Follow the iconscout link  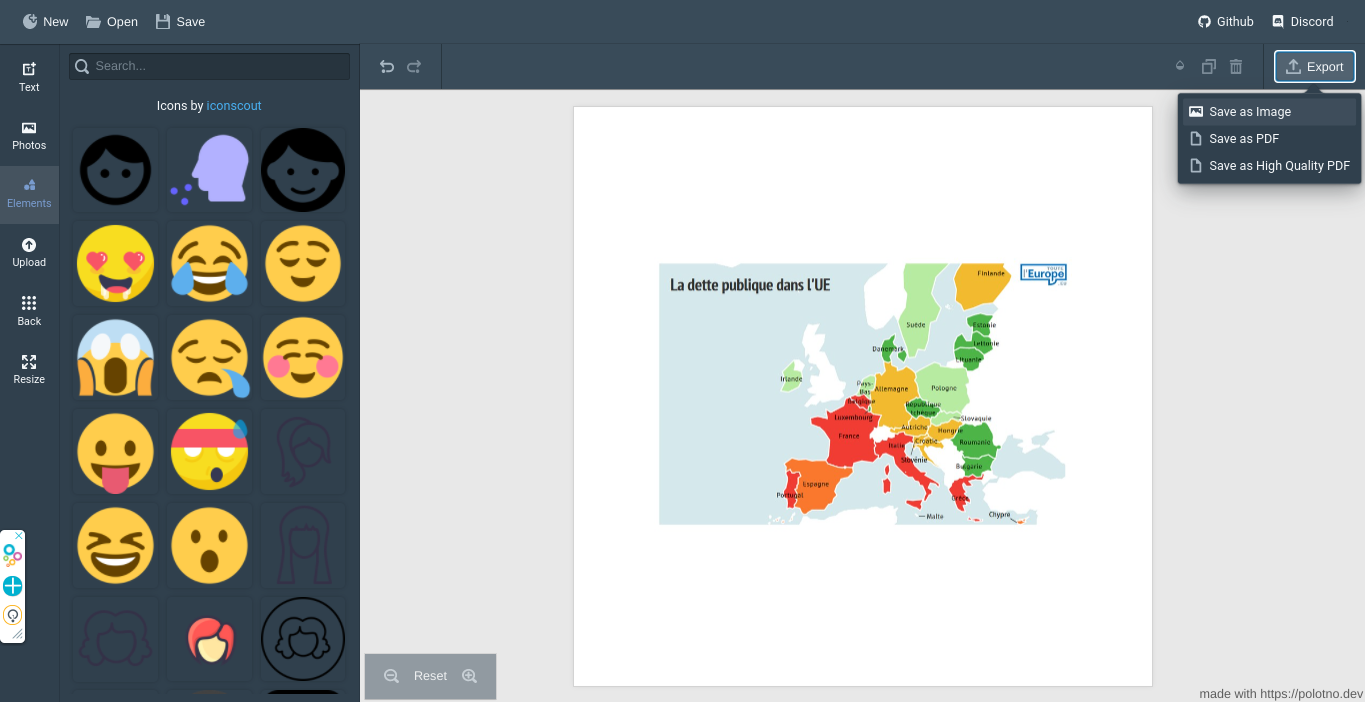pos(234,106)
